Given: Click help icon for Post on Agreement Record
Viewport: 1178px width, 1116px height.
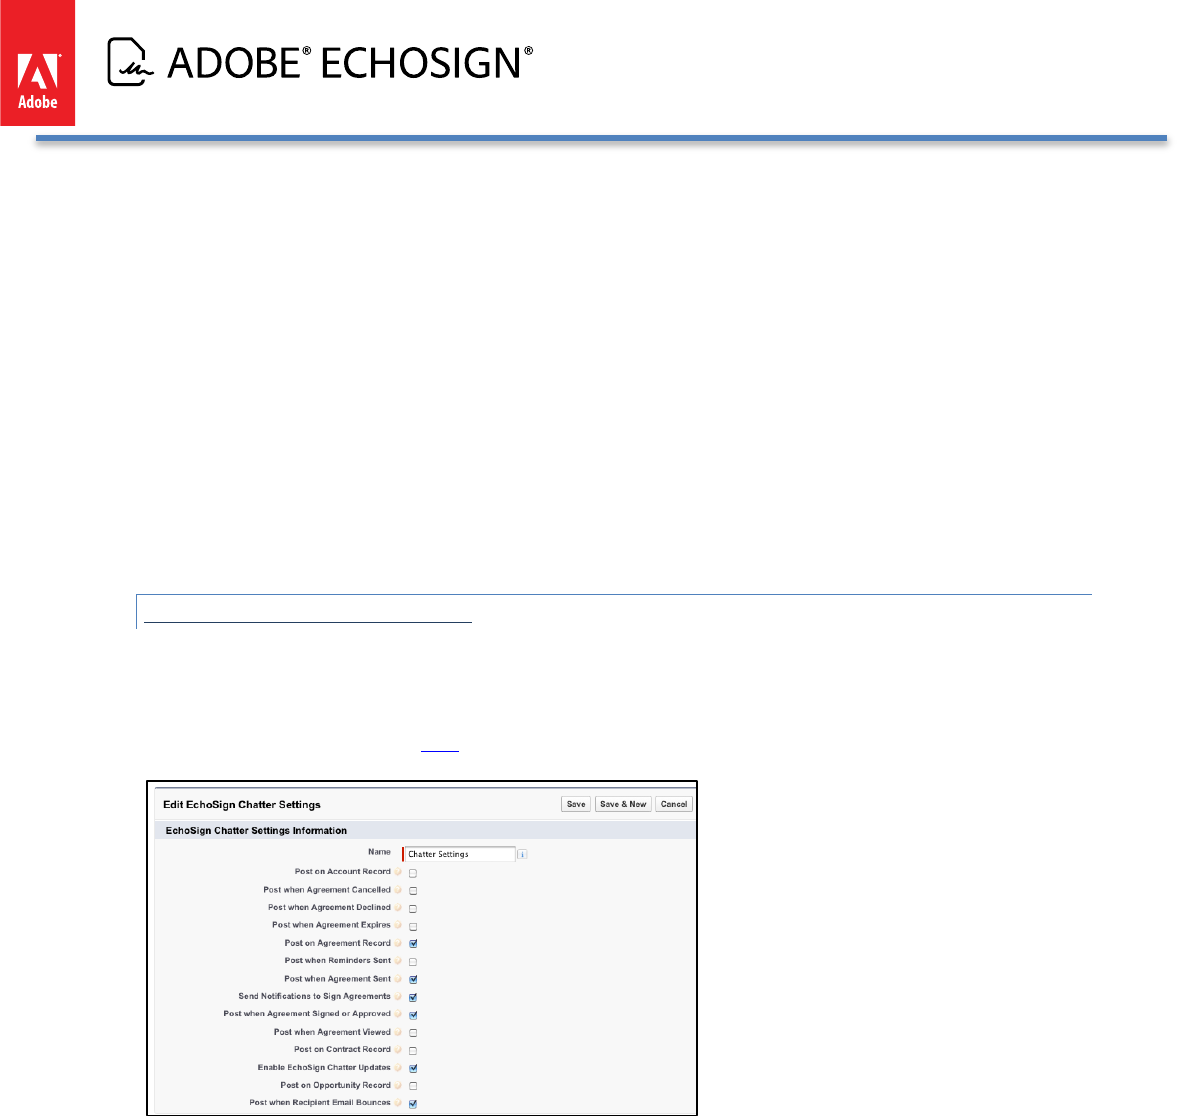Looking at the screenshot, I should (398, 943).
